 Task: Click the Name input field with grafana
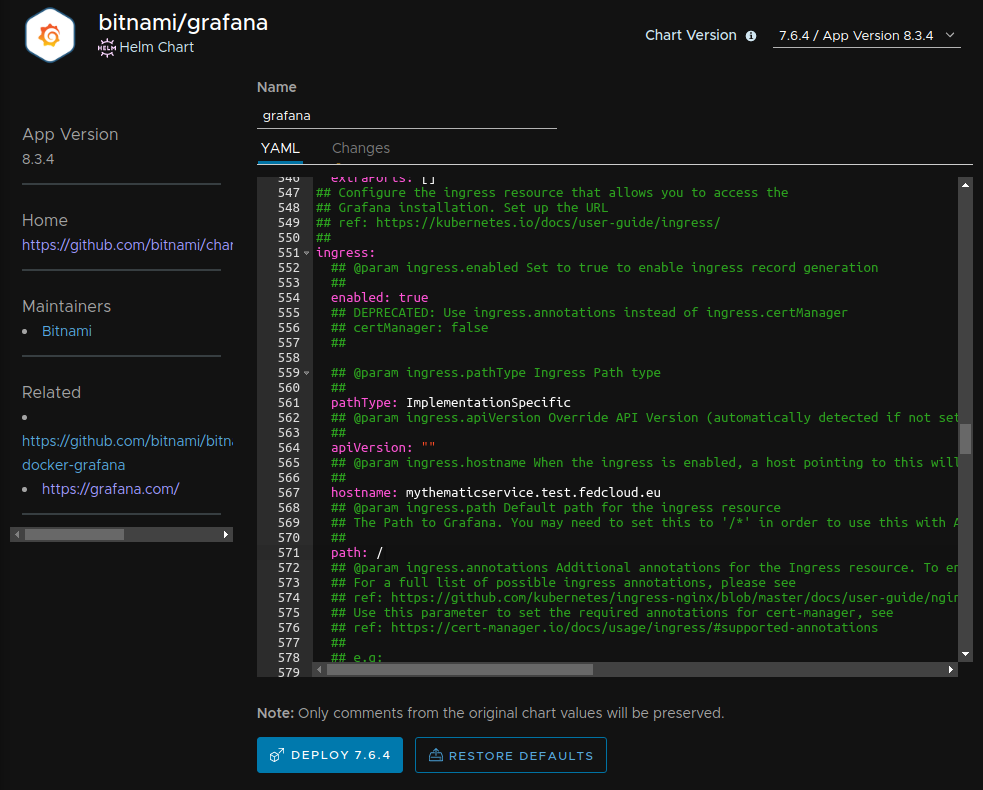(x=406, y=116)
